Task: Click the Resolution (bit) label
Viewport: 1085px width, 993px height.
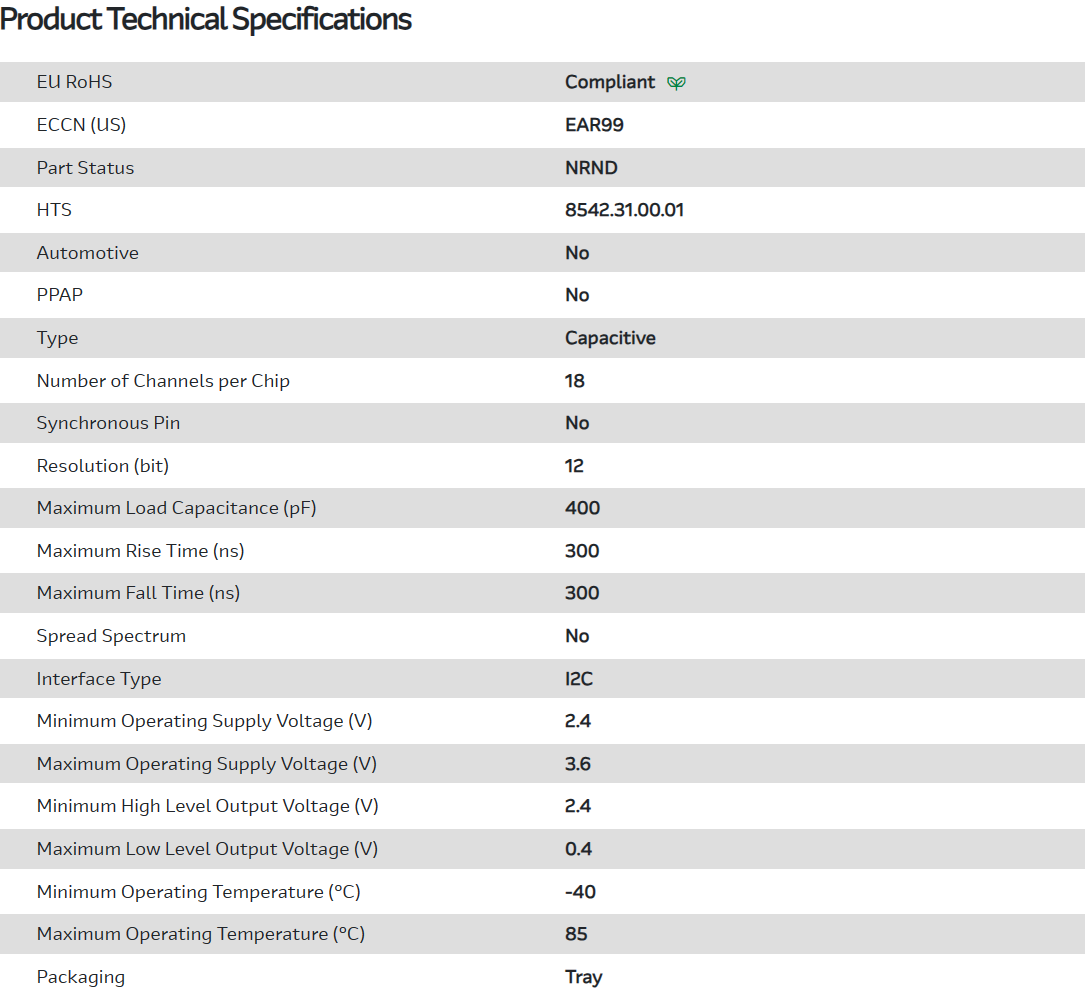Action: click(103, 466)
